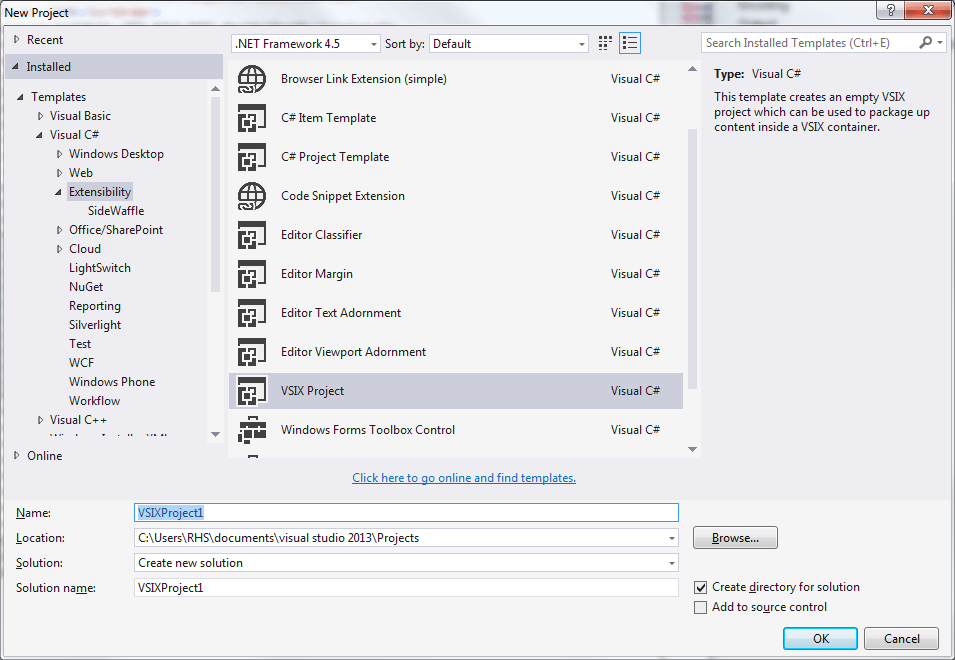Switch to small icons list view
Screen dimensions: 955x660
point(630,43)
